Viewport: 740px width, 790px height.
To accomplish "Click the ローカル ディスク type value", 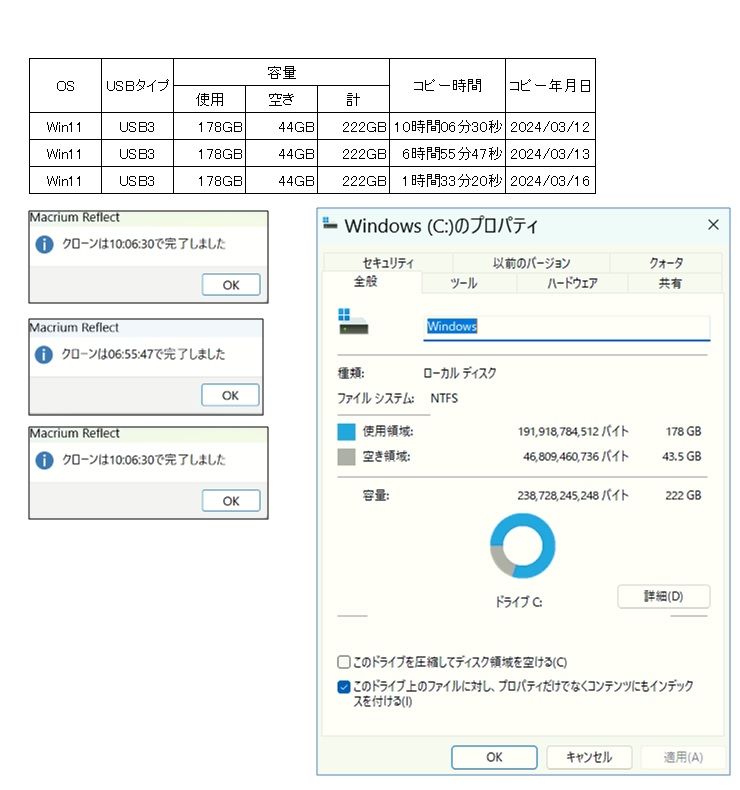I will 459,373.
